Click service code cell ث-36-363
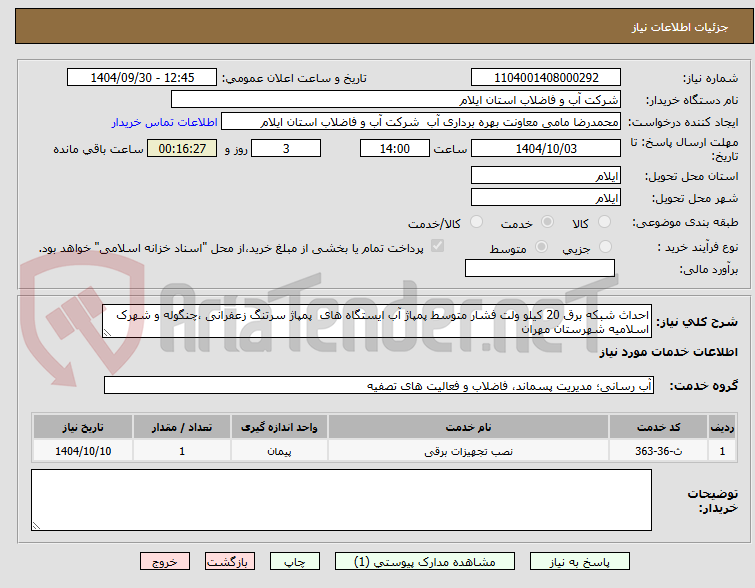Screen dimensions: 755x588 (658, 451)
